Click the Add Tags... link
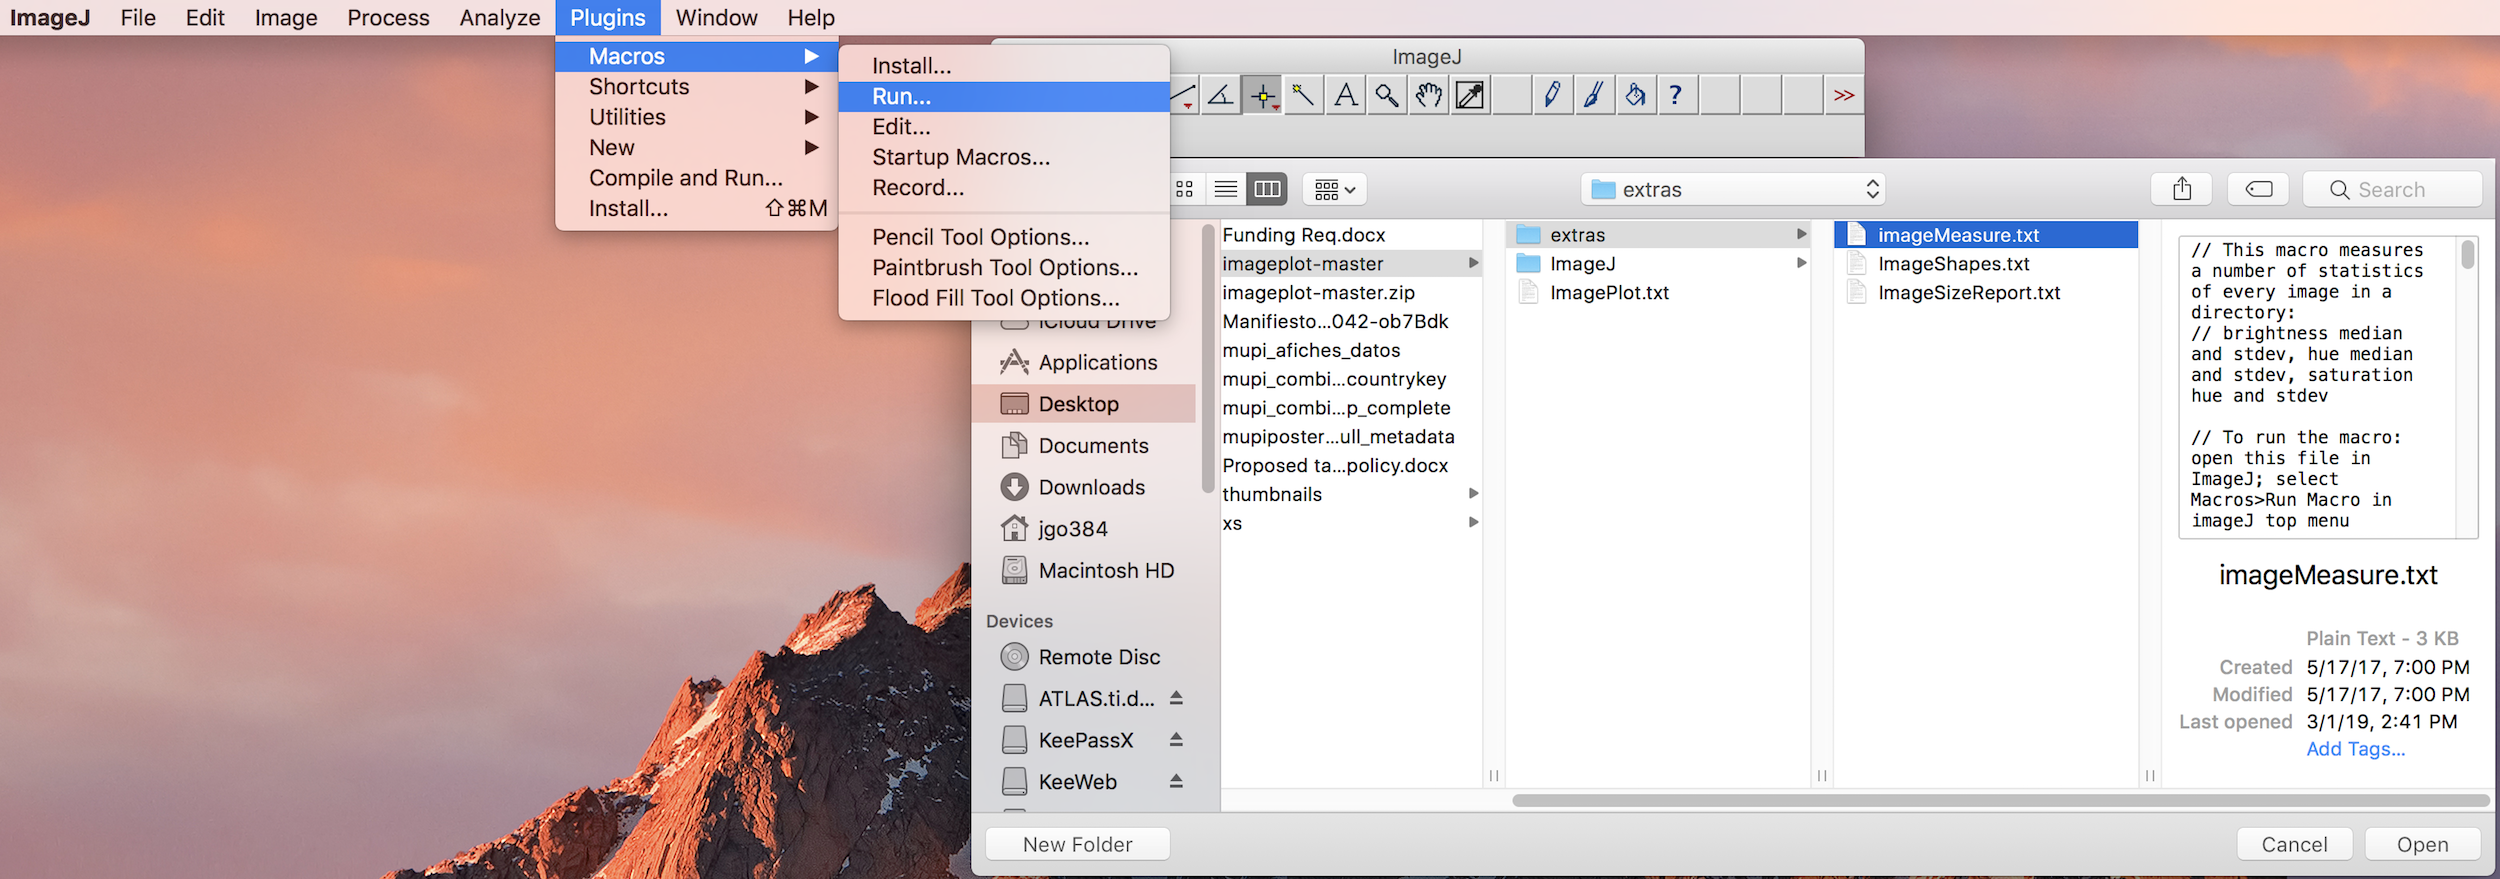 2355,749
